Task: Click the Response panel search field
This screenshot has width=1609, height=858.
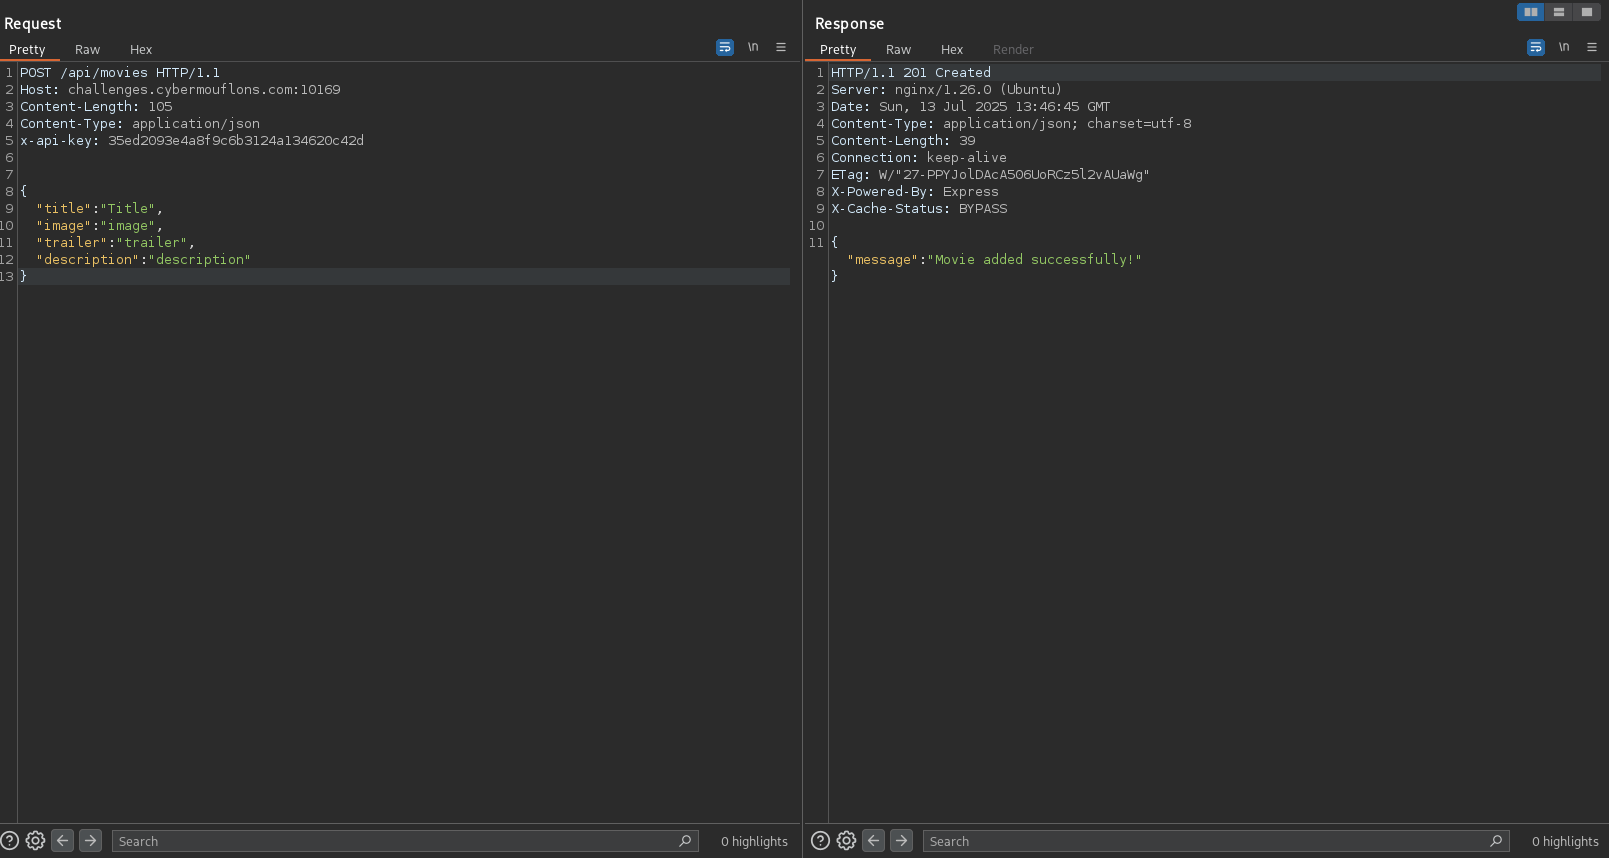Action: (1205, 842)
